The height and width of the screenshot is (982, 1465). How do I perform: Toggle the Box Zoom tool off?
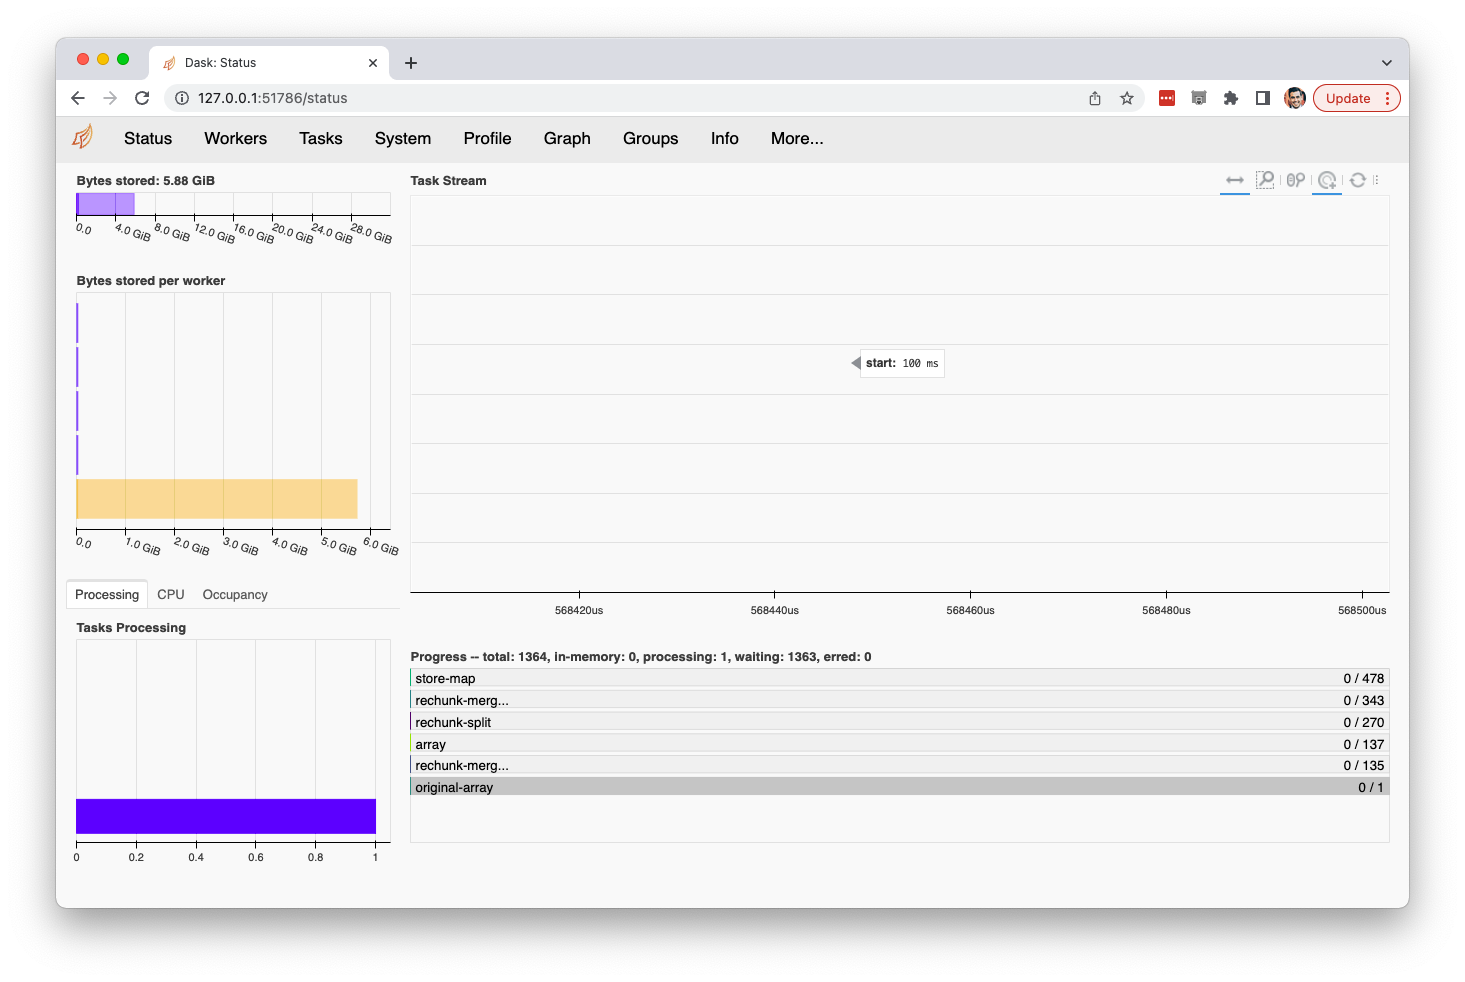(1265, 180)
